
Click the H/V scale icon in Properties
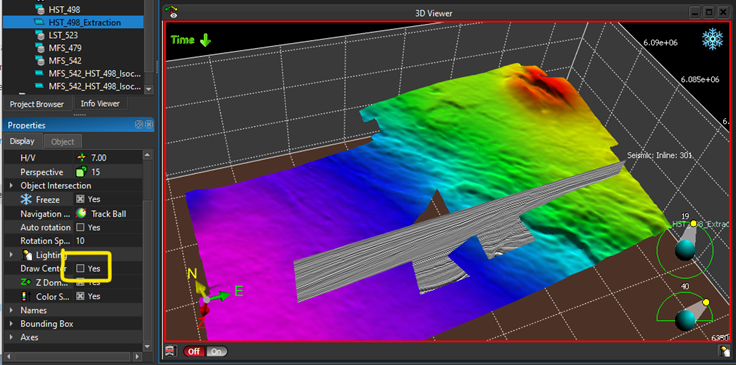(81, 158)
